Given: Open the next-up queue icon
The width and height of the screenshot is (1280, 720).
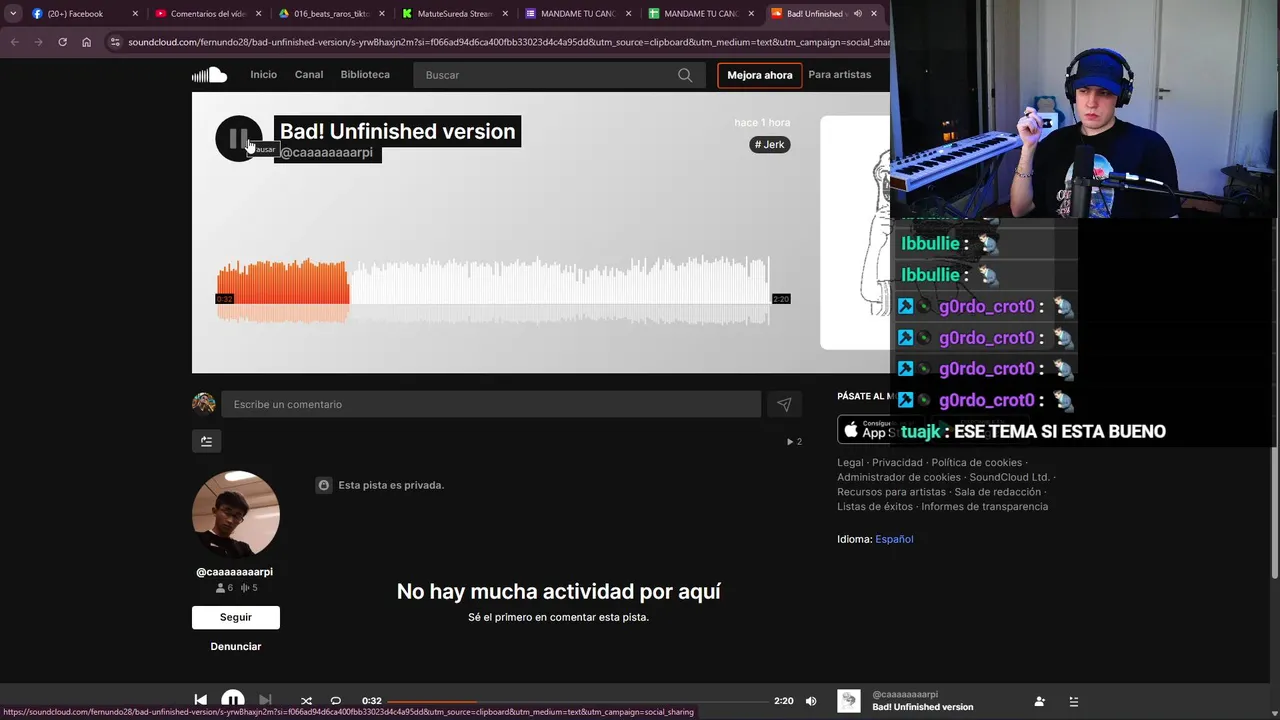Looking at the screenshot, I should [1074, 701].
